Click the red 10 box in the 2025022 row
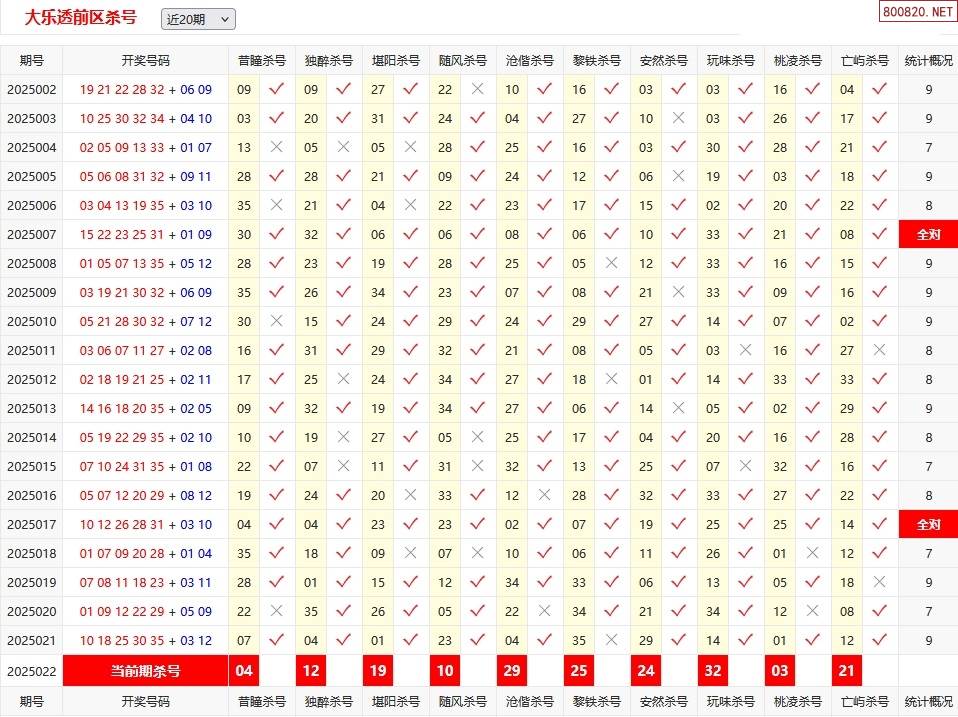 [445, 671]
